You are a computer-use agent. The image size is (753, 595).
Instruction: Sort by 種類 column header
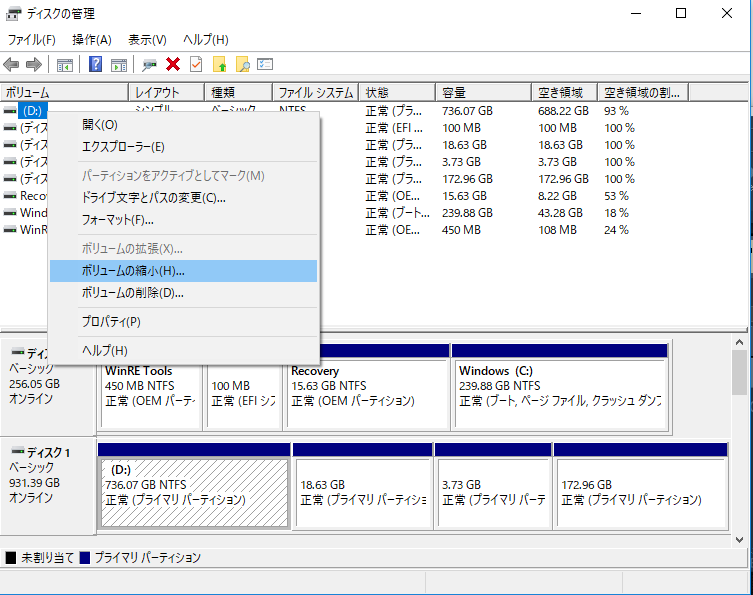click(239, 92)
